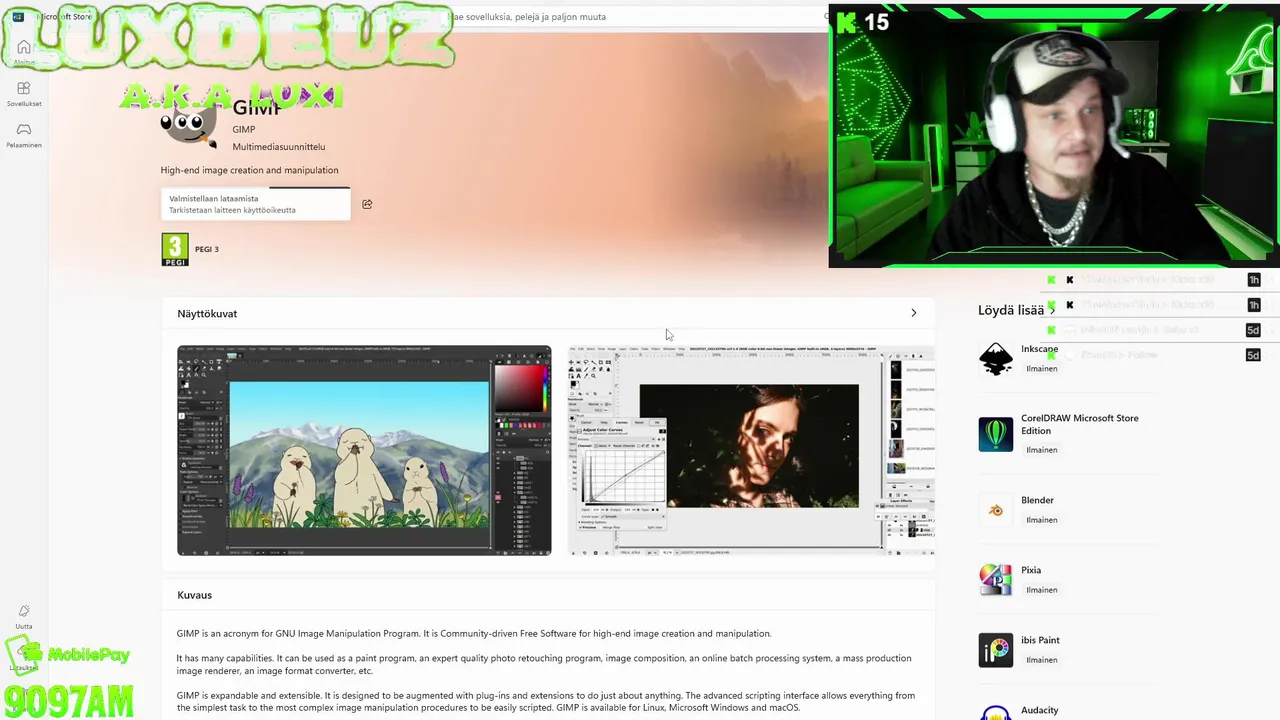The width and height of the screenshot is (1280, 720).
Task: Open the Pixia app title
Action: (1031, 570)
